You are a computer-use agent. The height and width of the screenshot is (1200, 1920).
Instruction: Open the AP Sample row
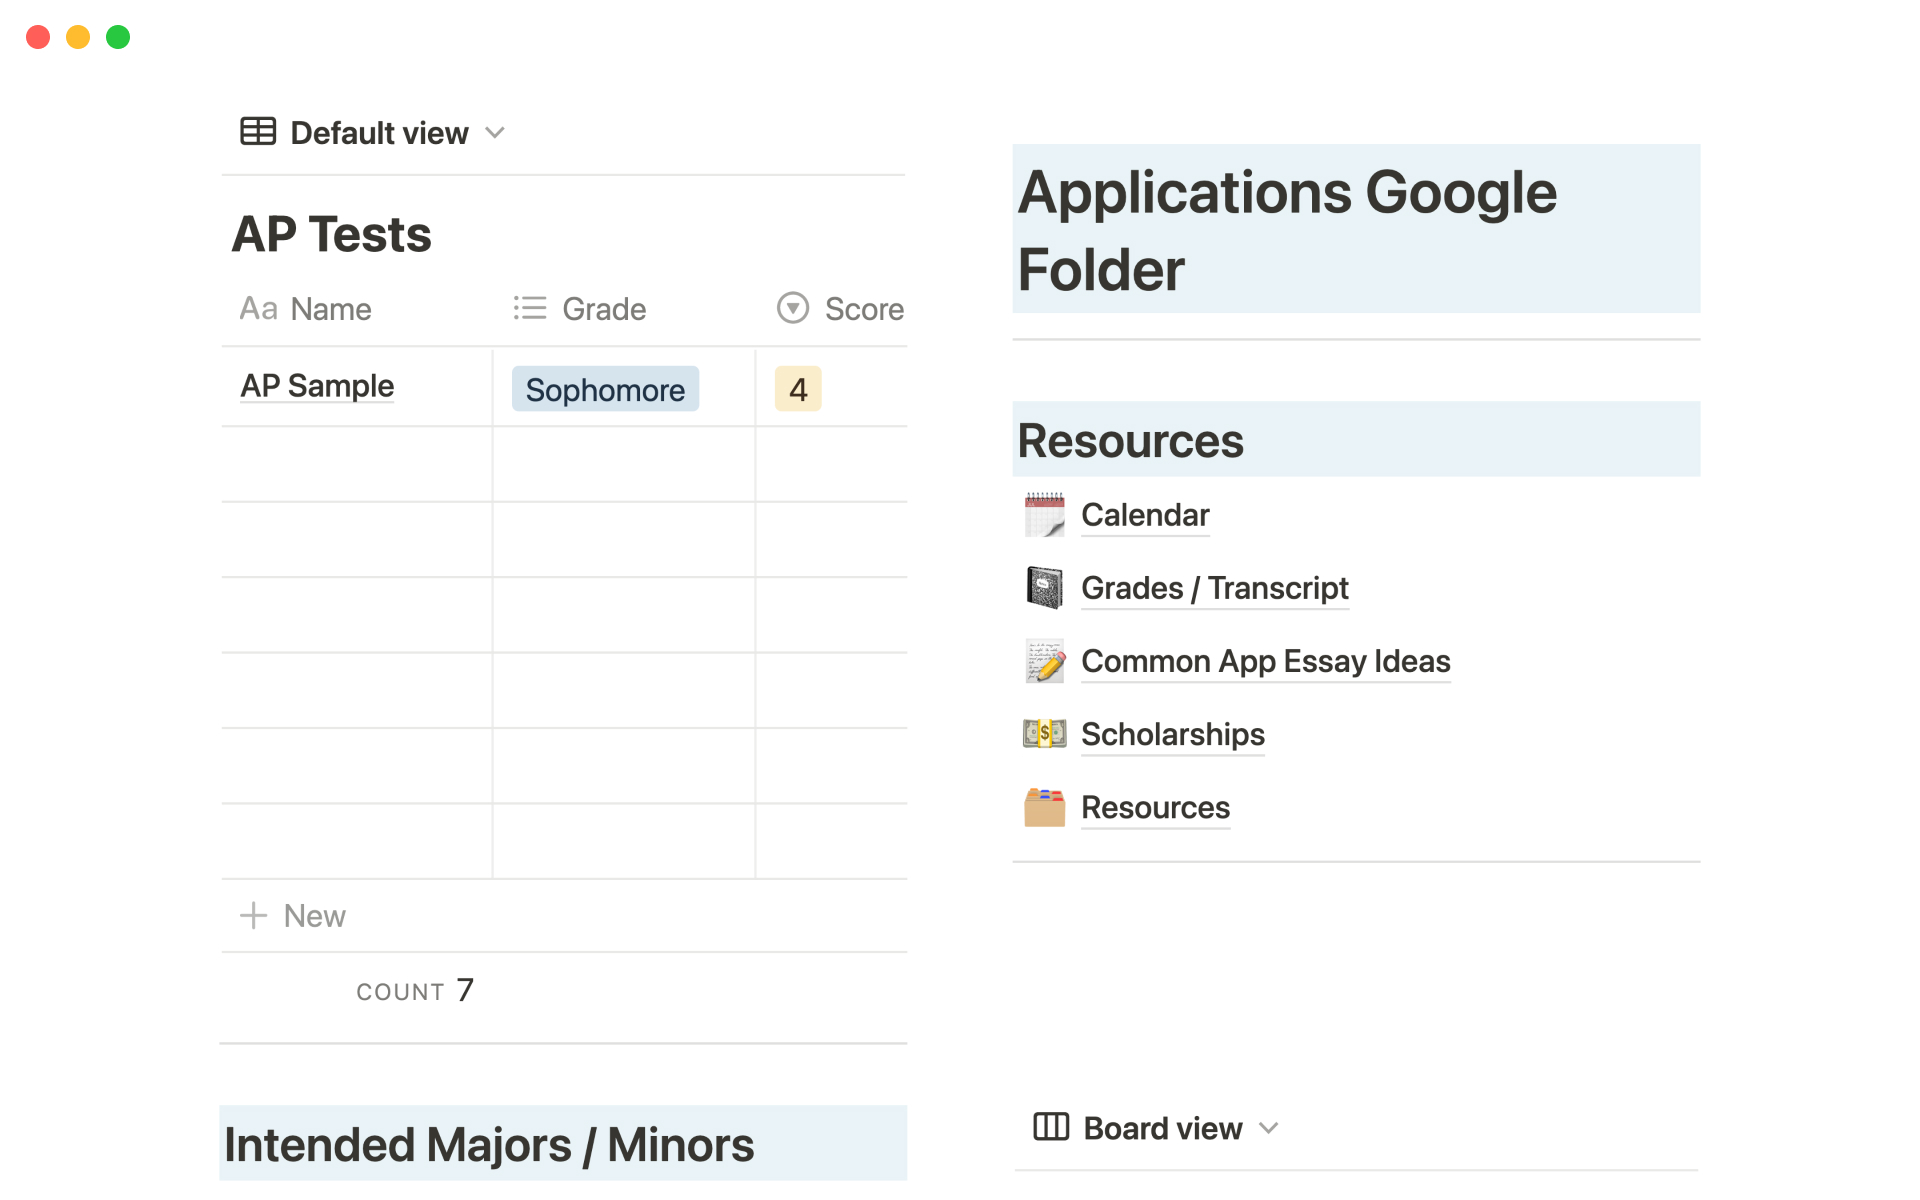tap(317, 386)
